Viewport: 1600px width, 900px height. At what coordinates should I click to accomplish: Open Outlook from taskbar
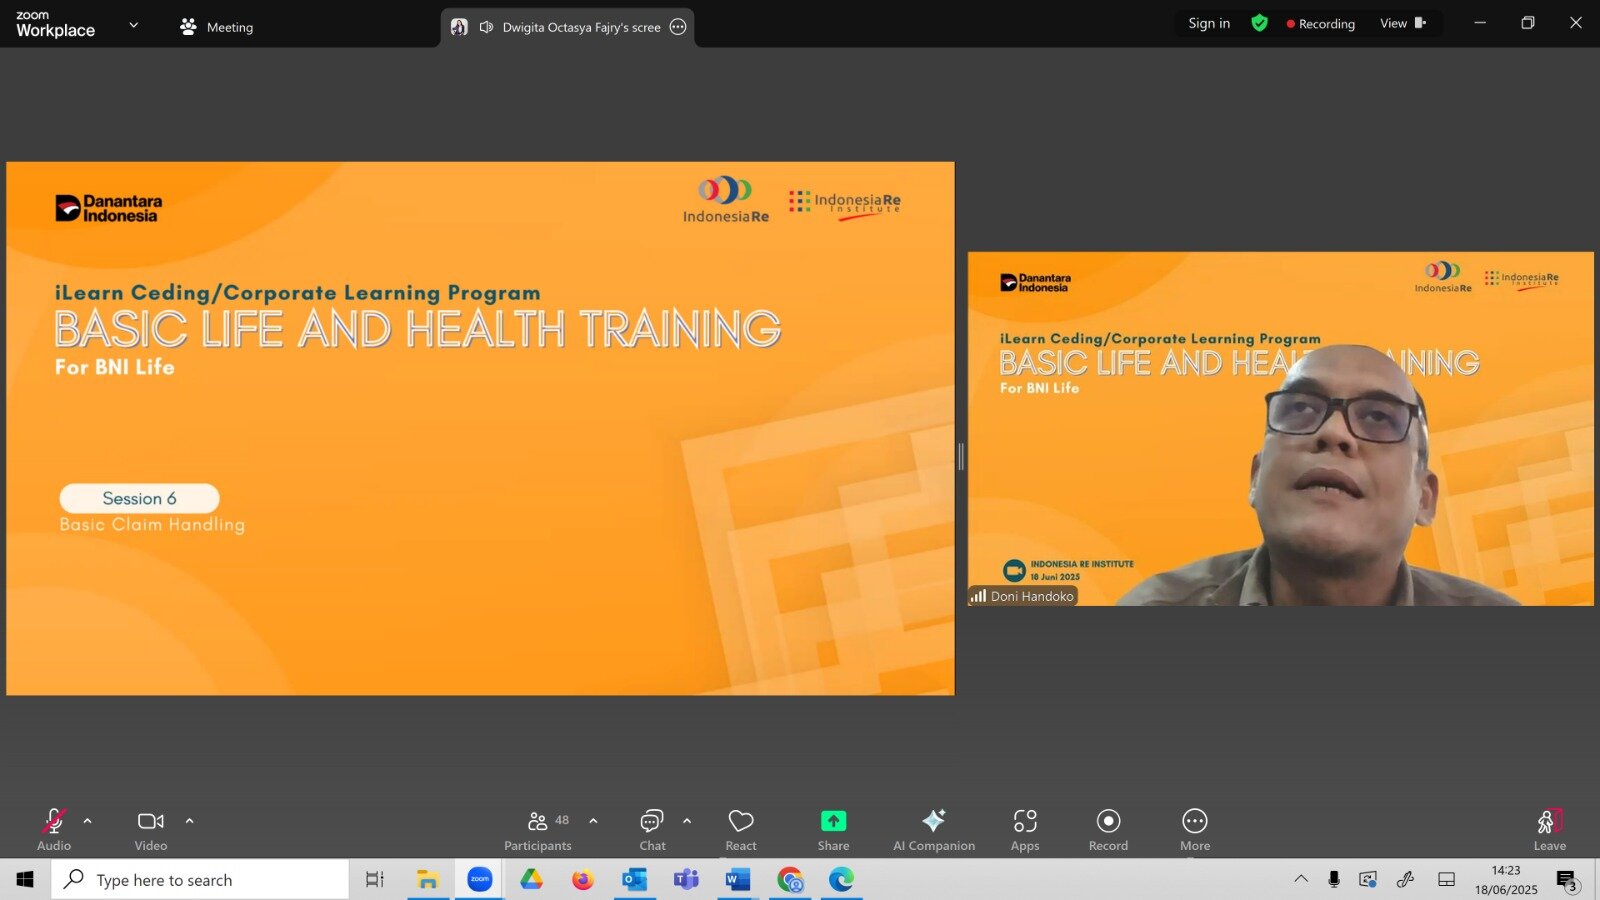634,879
